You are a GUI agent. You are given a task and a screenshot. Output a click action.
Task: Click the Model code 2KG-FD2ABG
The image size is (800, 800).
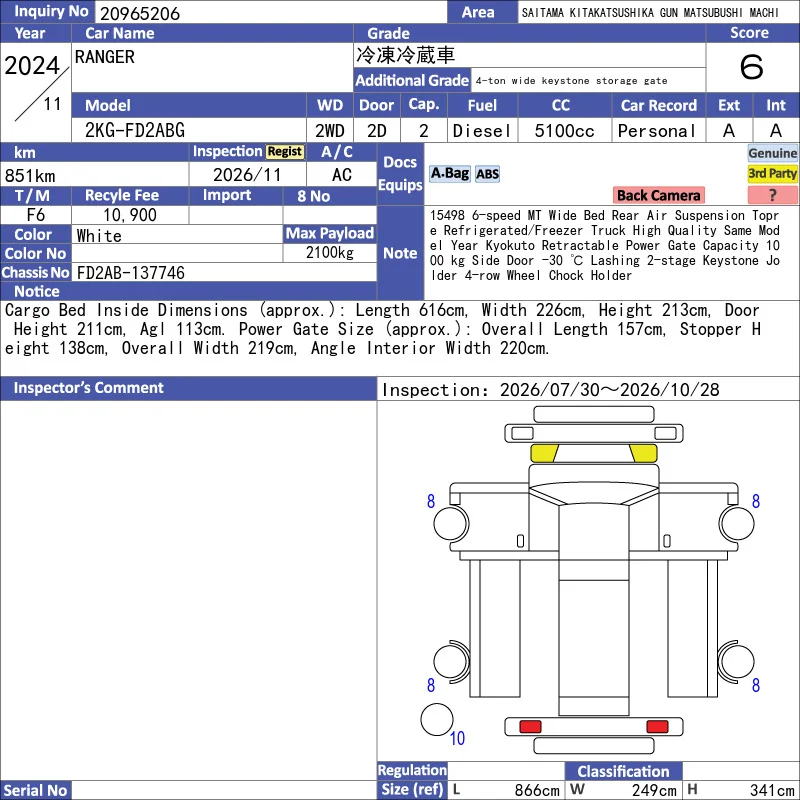point(135,130)
